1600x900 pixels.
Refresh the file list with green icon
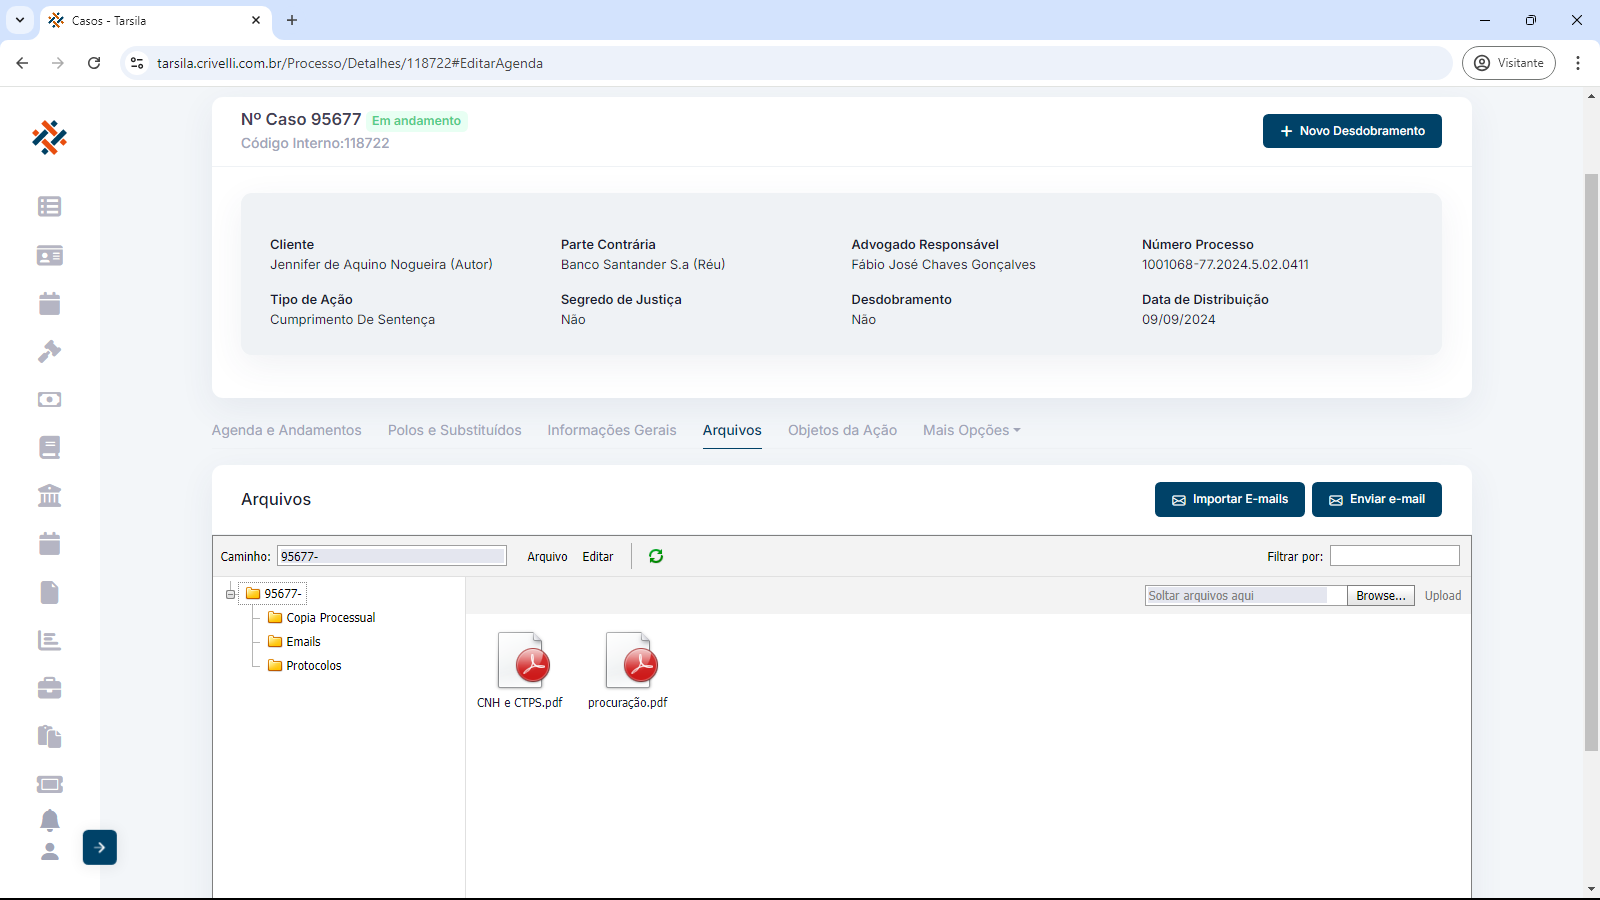(656, 556)
